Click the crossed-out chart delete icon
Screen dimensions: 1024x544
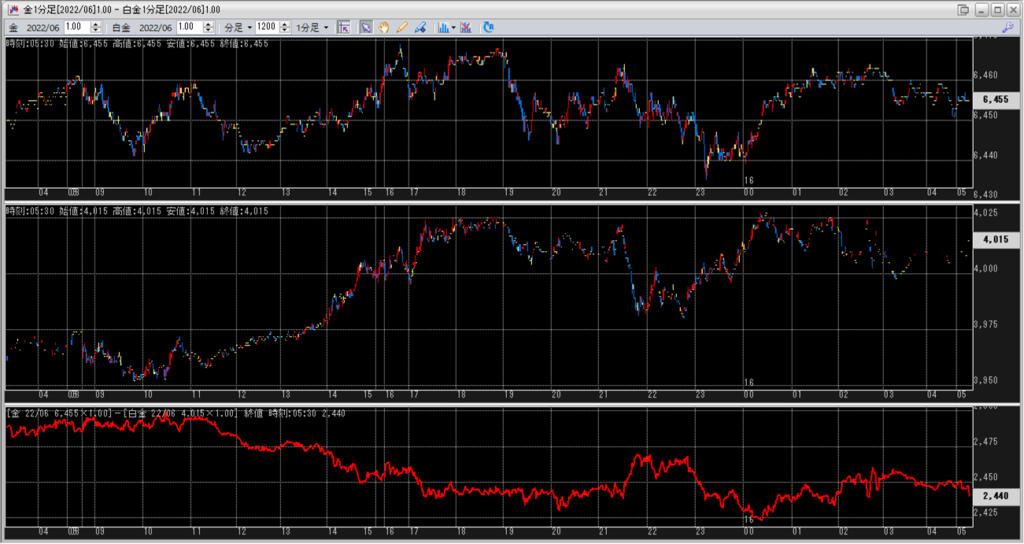(466, 27)
